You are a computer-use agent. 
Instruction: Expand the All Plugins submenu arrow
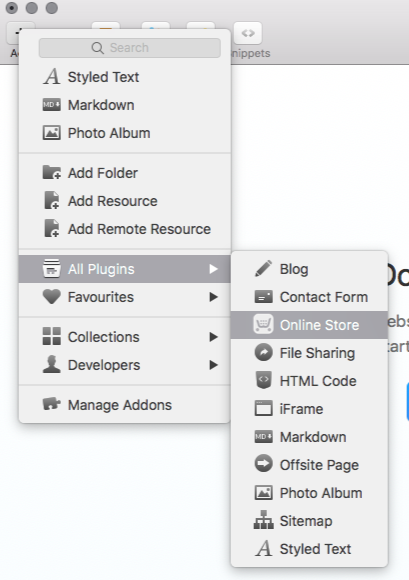click(213, 269)
